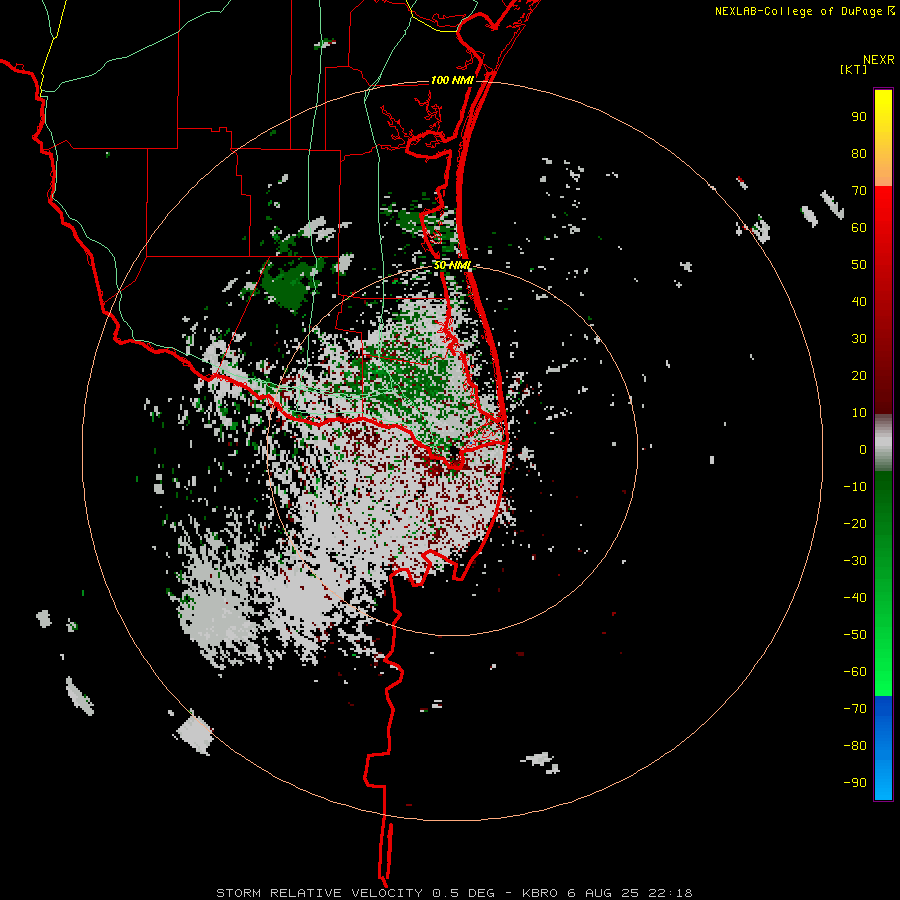The width and height of the screenshot is (900, 900).
Task: Select the 20 value on velocity scale
Action: tap(859, 376)
